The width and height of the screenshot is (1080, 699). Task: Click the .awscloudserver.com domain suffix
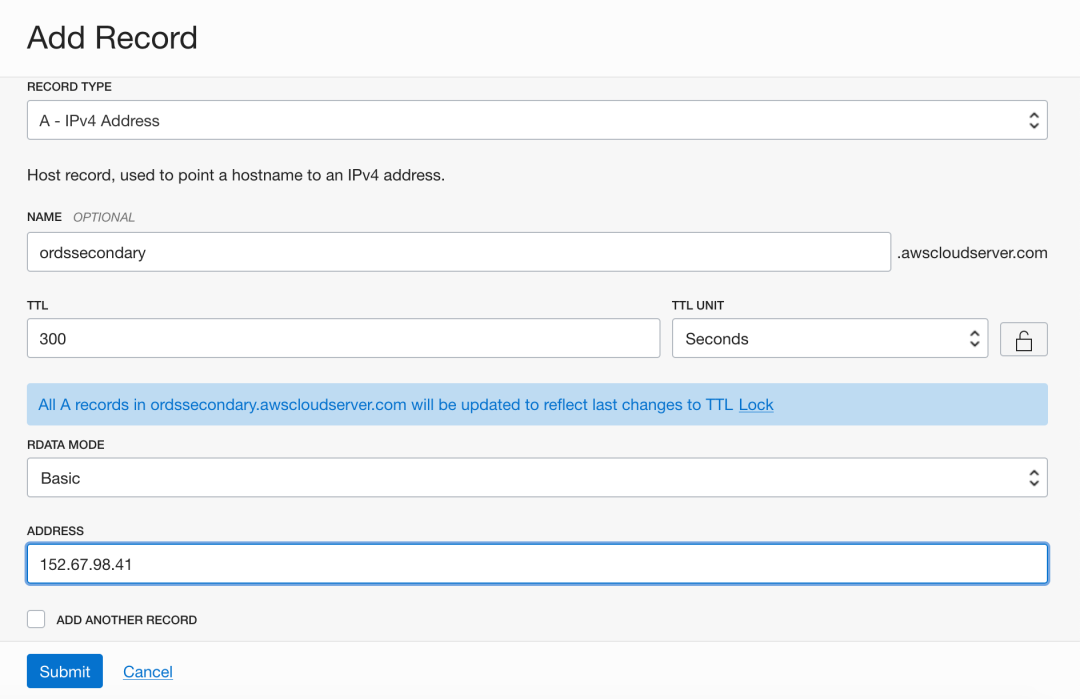click(x=973, y=253)
